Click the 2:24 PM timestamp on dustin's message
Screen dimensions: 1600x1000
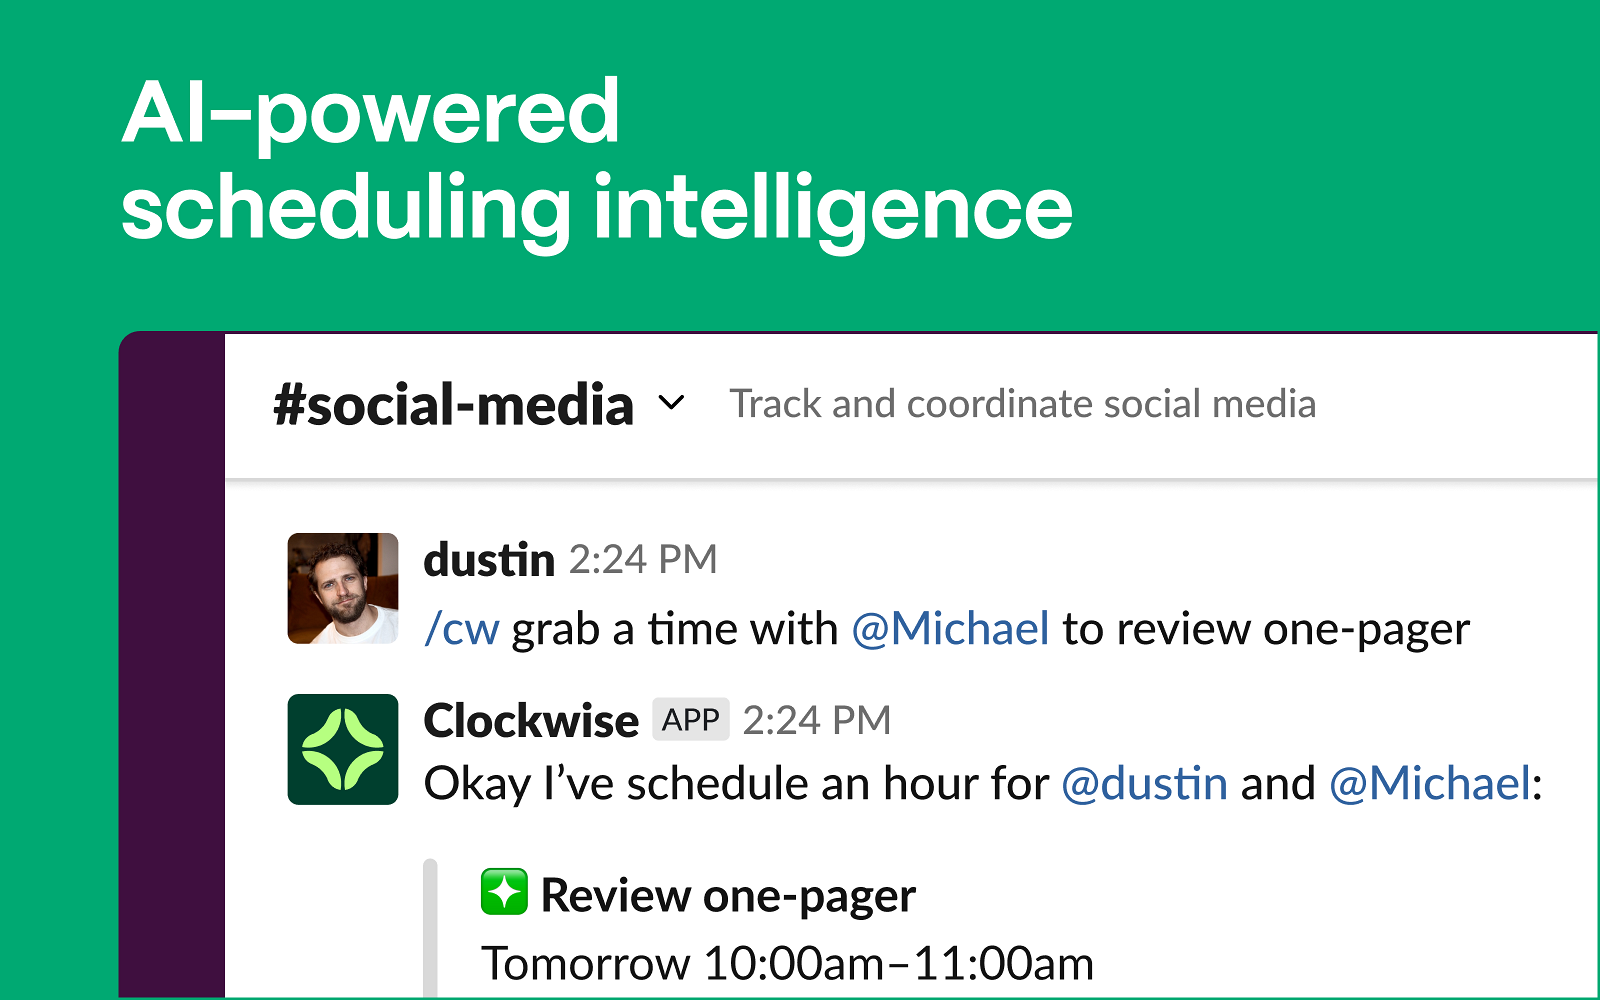643,560
